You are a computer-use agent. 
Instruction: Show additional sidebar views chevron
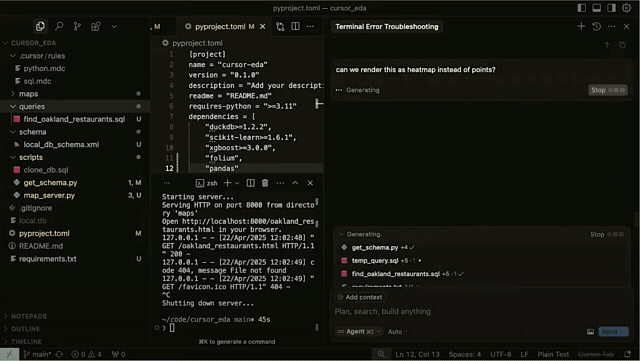[114, 27]
